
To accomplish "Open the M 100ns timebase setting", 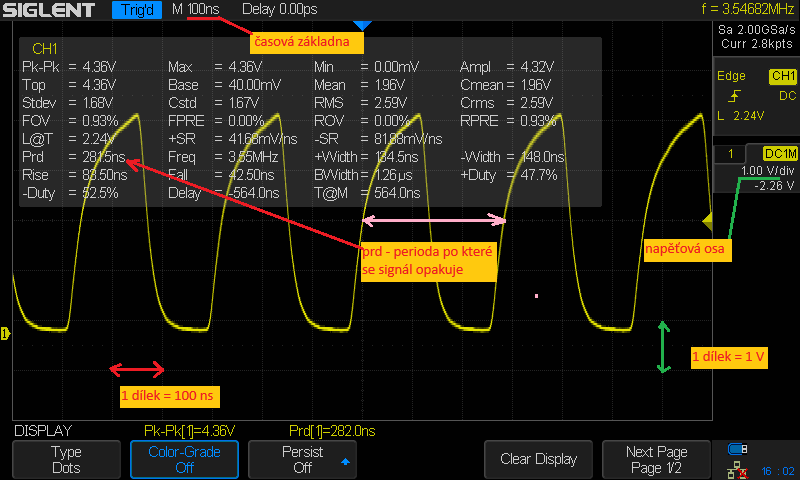I will [197, 10].
